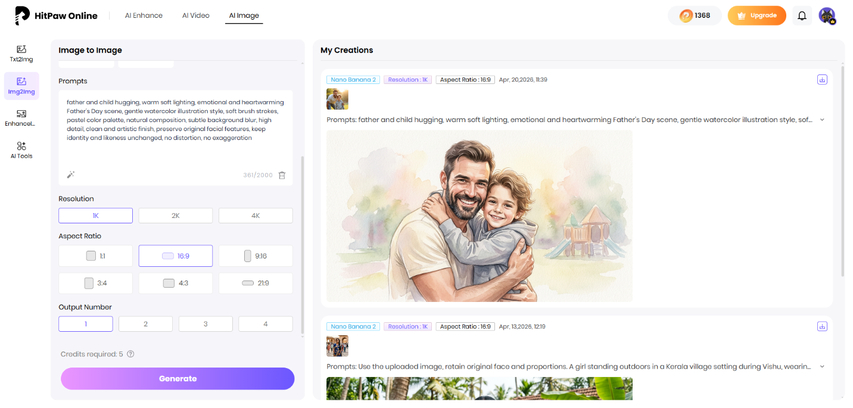Screen dimensions: 853x408
Task: Click the 'Aspect Ratio : 16:9' tag on Apr 13 creation
Action: (x=465, y=326)
